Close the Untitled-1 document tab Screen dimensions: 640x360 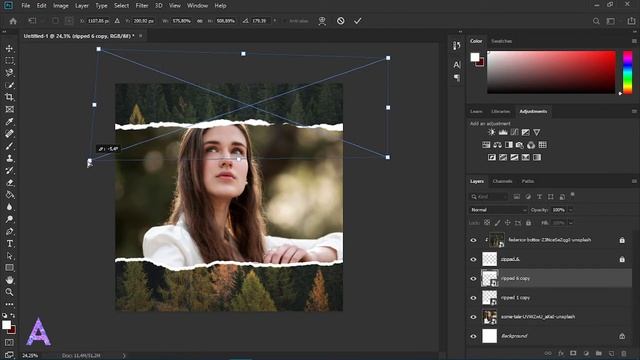point(140,36)
